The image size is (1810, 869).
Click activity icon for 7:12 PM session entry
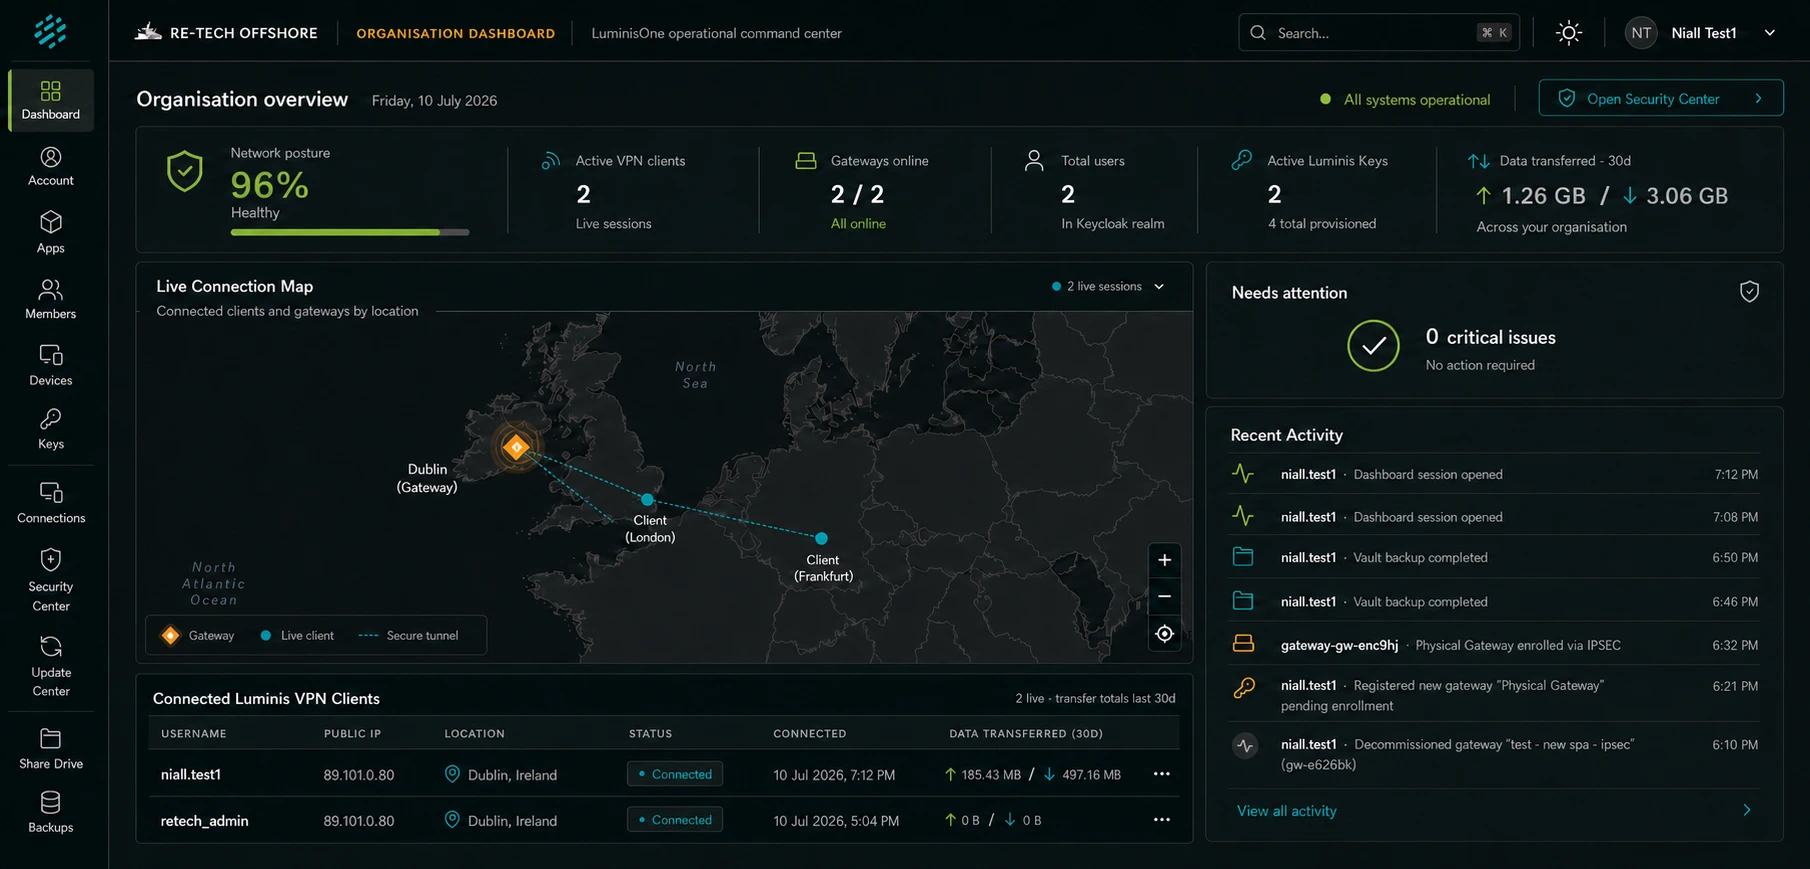pyautogui.click(x=1243, y=474)
